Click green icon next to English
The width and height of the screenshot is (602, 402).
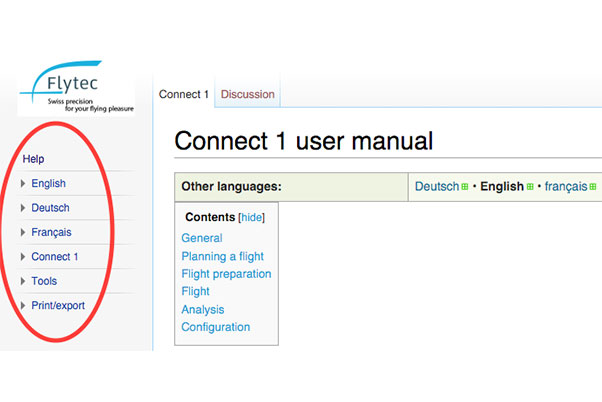(530, 187)
